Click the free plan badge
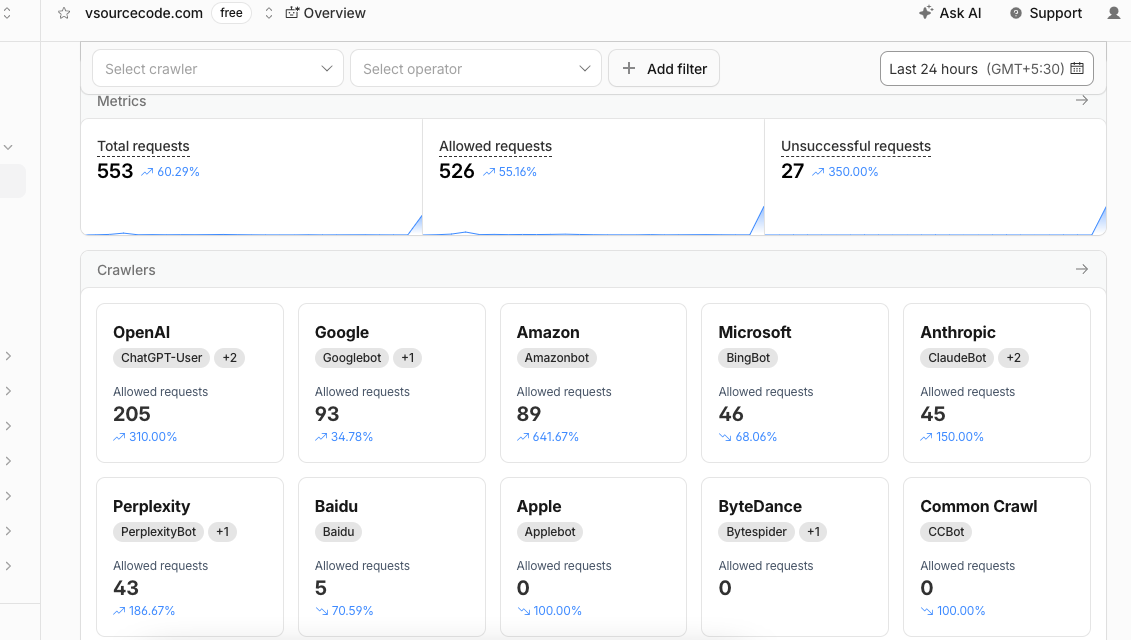This screenshot has width=1131, height=640. pyautogui.click(x=231, y=13)
